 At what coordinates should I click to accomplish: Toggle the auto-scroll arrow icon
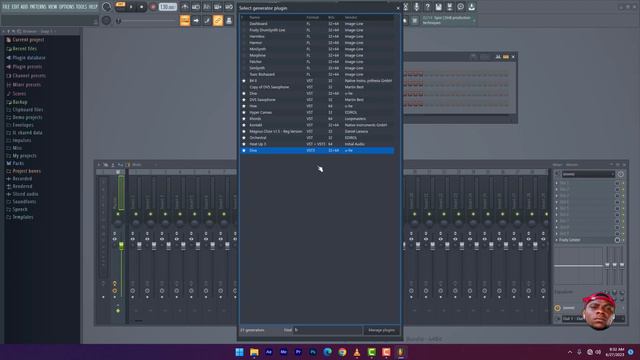[x=196, y=20]
